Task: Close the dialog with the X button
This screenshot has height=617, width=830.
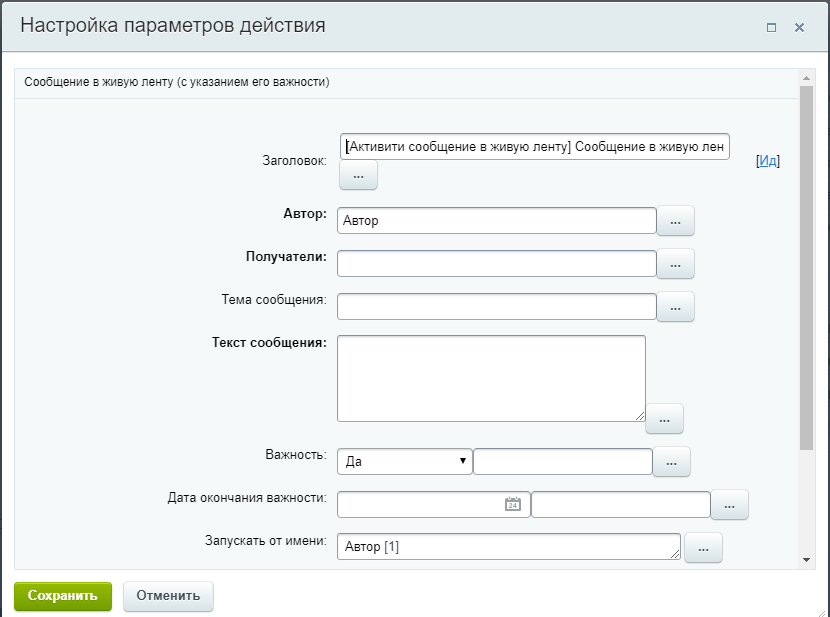Action: click(x=799, y=28)
